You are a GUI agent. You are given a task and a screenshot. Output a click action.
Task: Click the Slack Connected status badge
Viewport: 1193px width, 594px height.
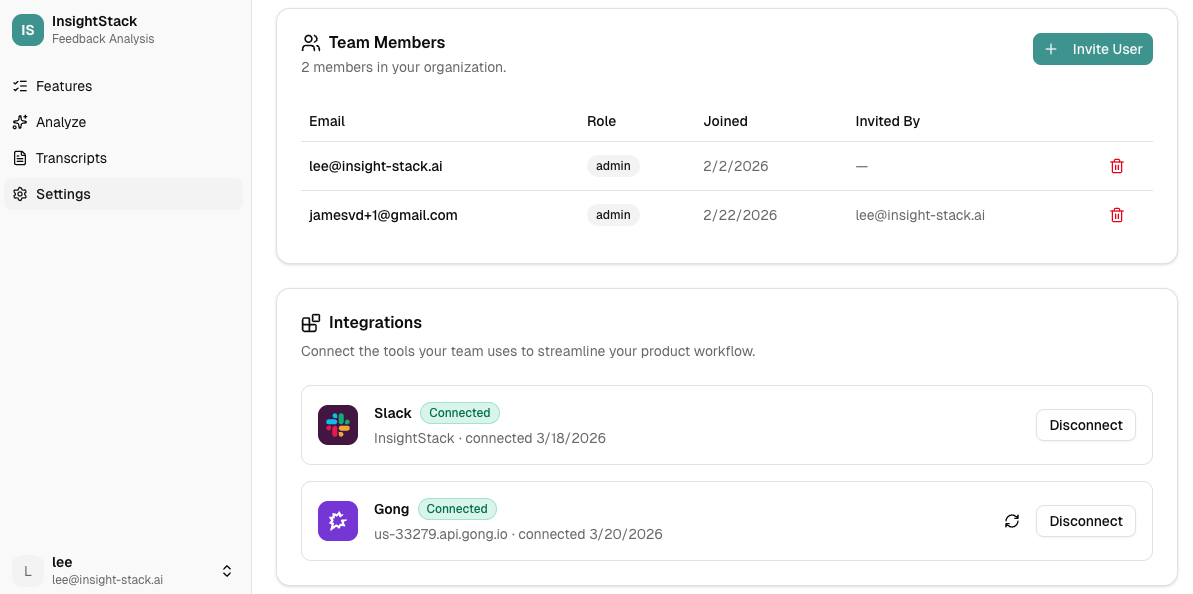coord(459,413)
